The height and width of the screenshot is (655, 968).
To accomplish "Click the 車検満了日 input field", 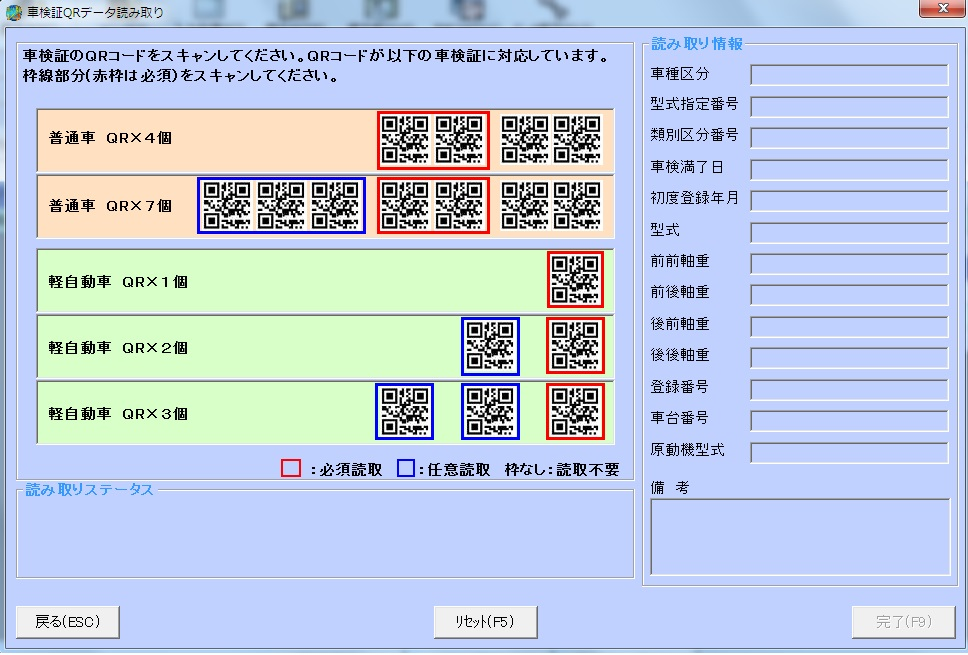I will click(x=849, y=170).
